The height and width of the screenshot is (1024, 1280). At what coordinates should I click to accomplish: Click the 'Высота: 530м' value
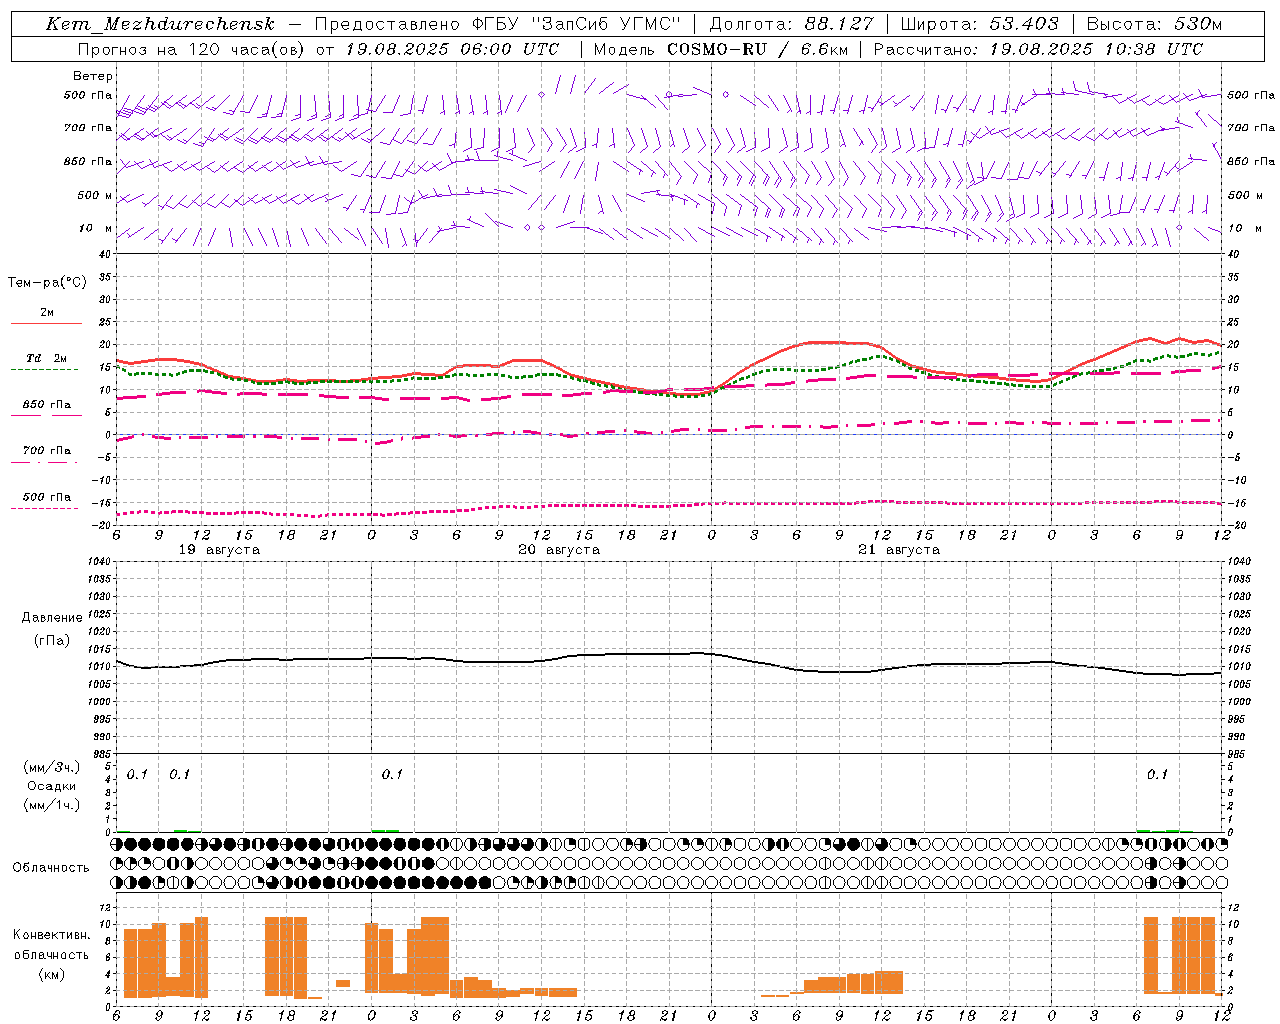1154,24
